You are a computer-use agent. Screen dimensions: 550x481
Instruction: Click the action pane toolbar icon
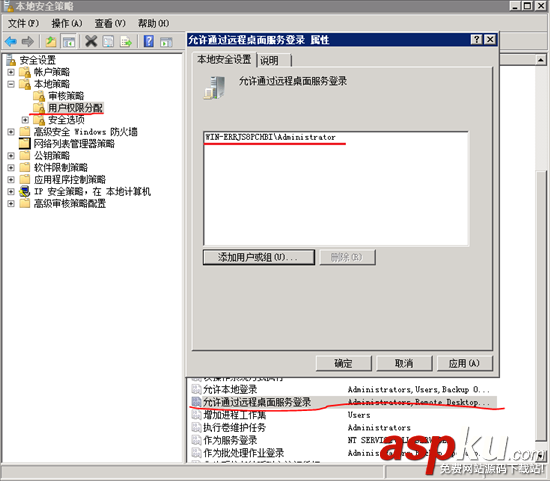click(166, 42)
